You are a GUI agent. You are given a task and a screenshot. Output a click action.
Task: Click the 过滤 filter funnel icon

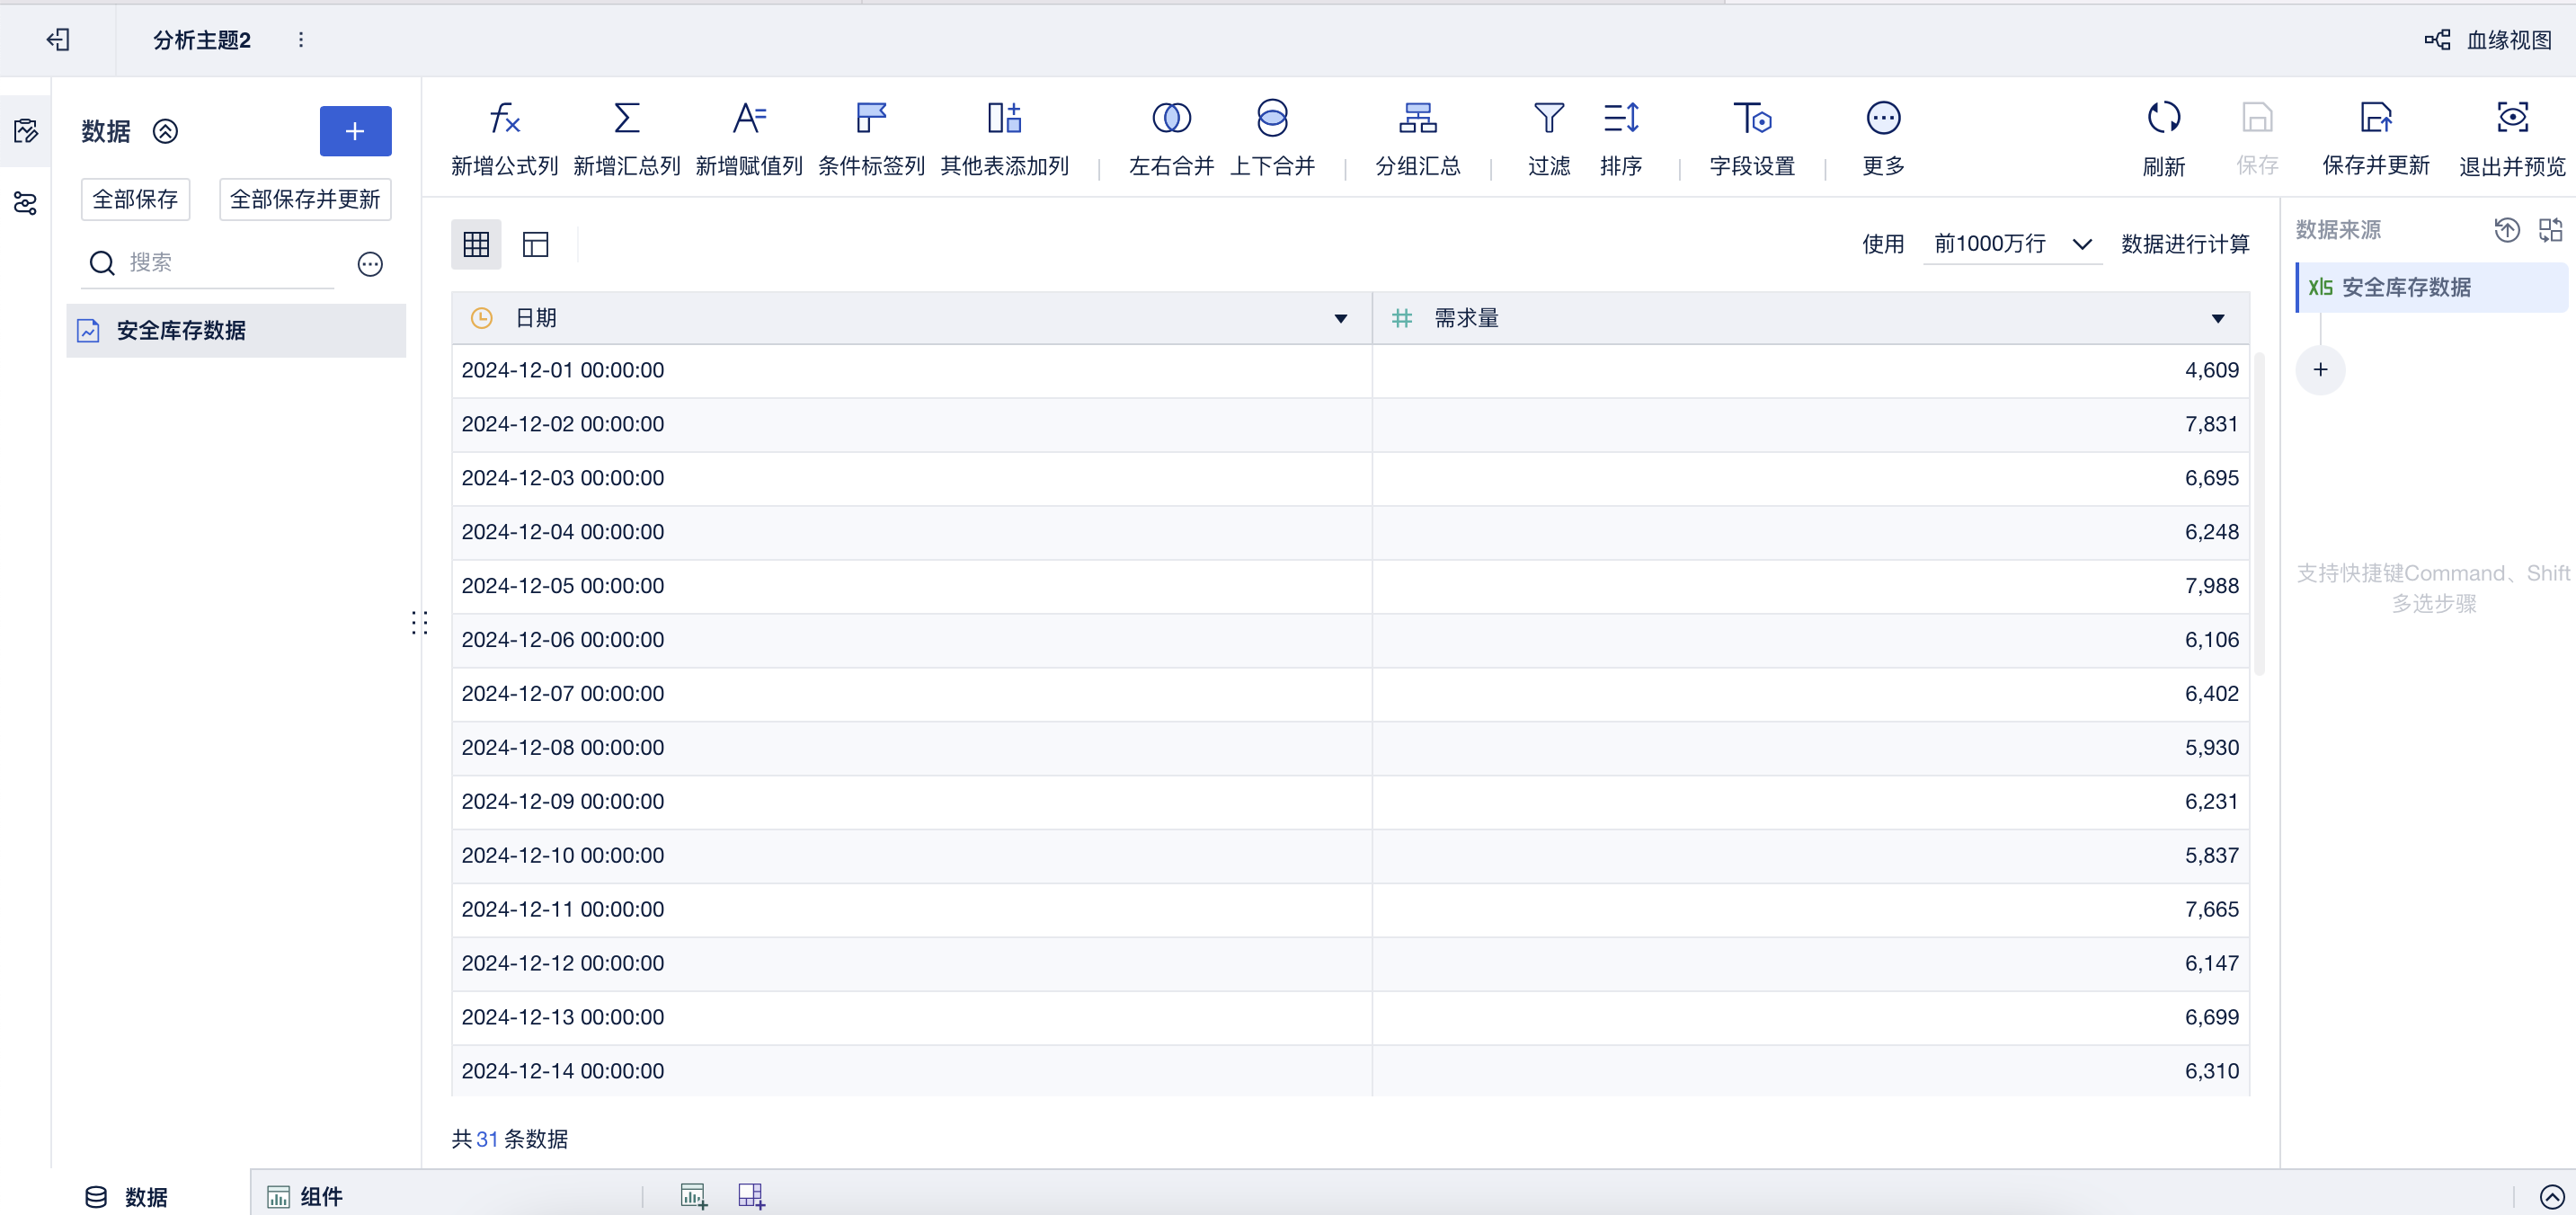coord(1548,119)
